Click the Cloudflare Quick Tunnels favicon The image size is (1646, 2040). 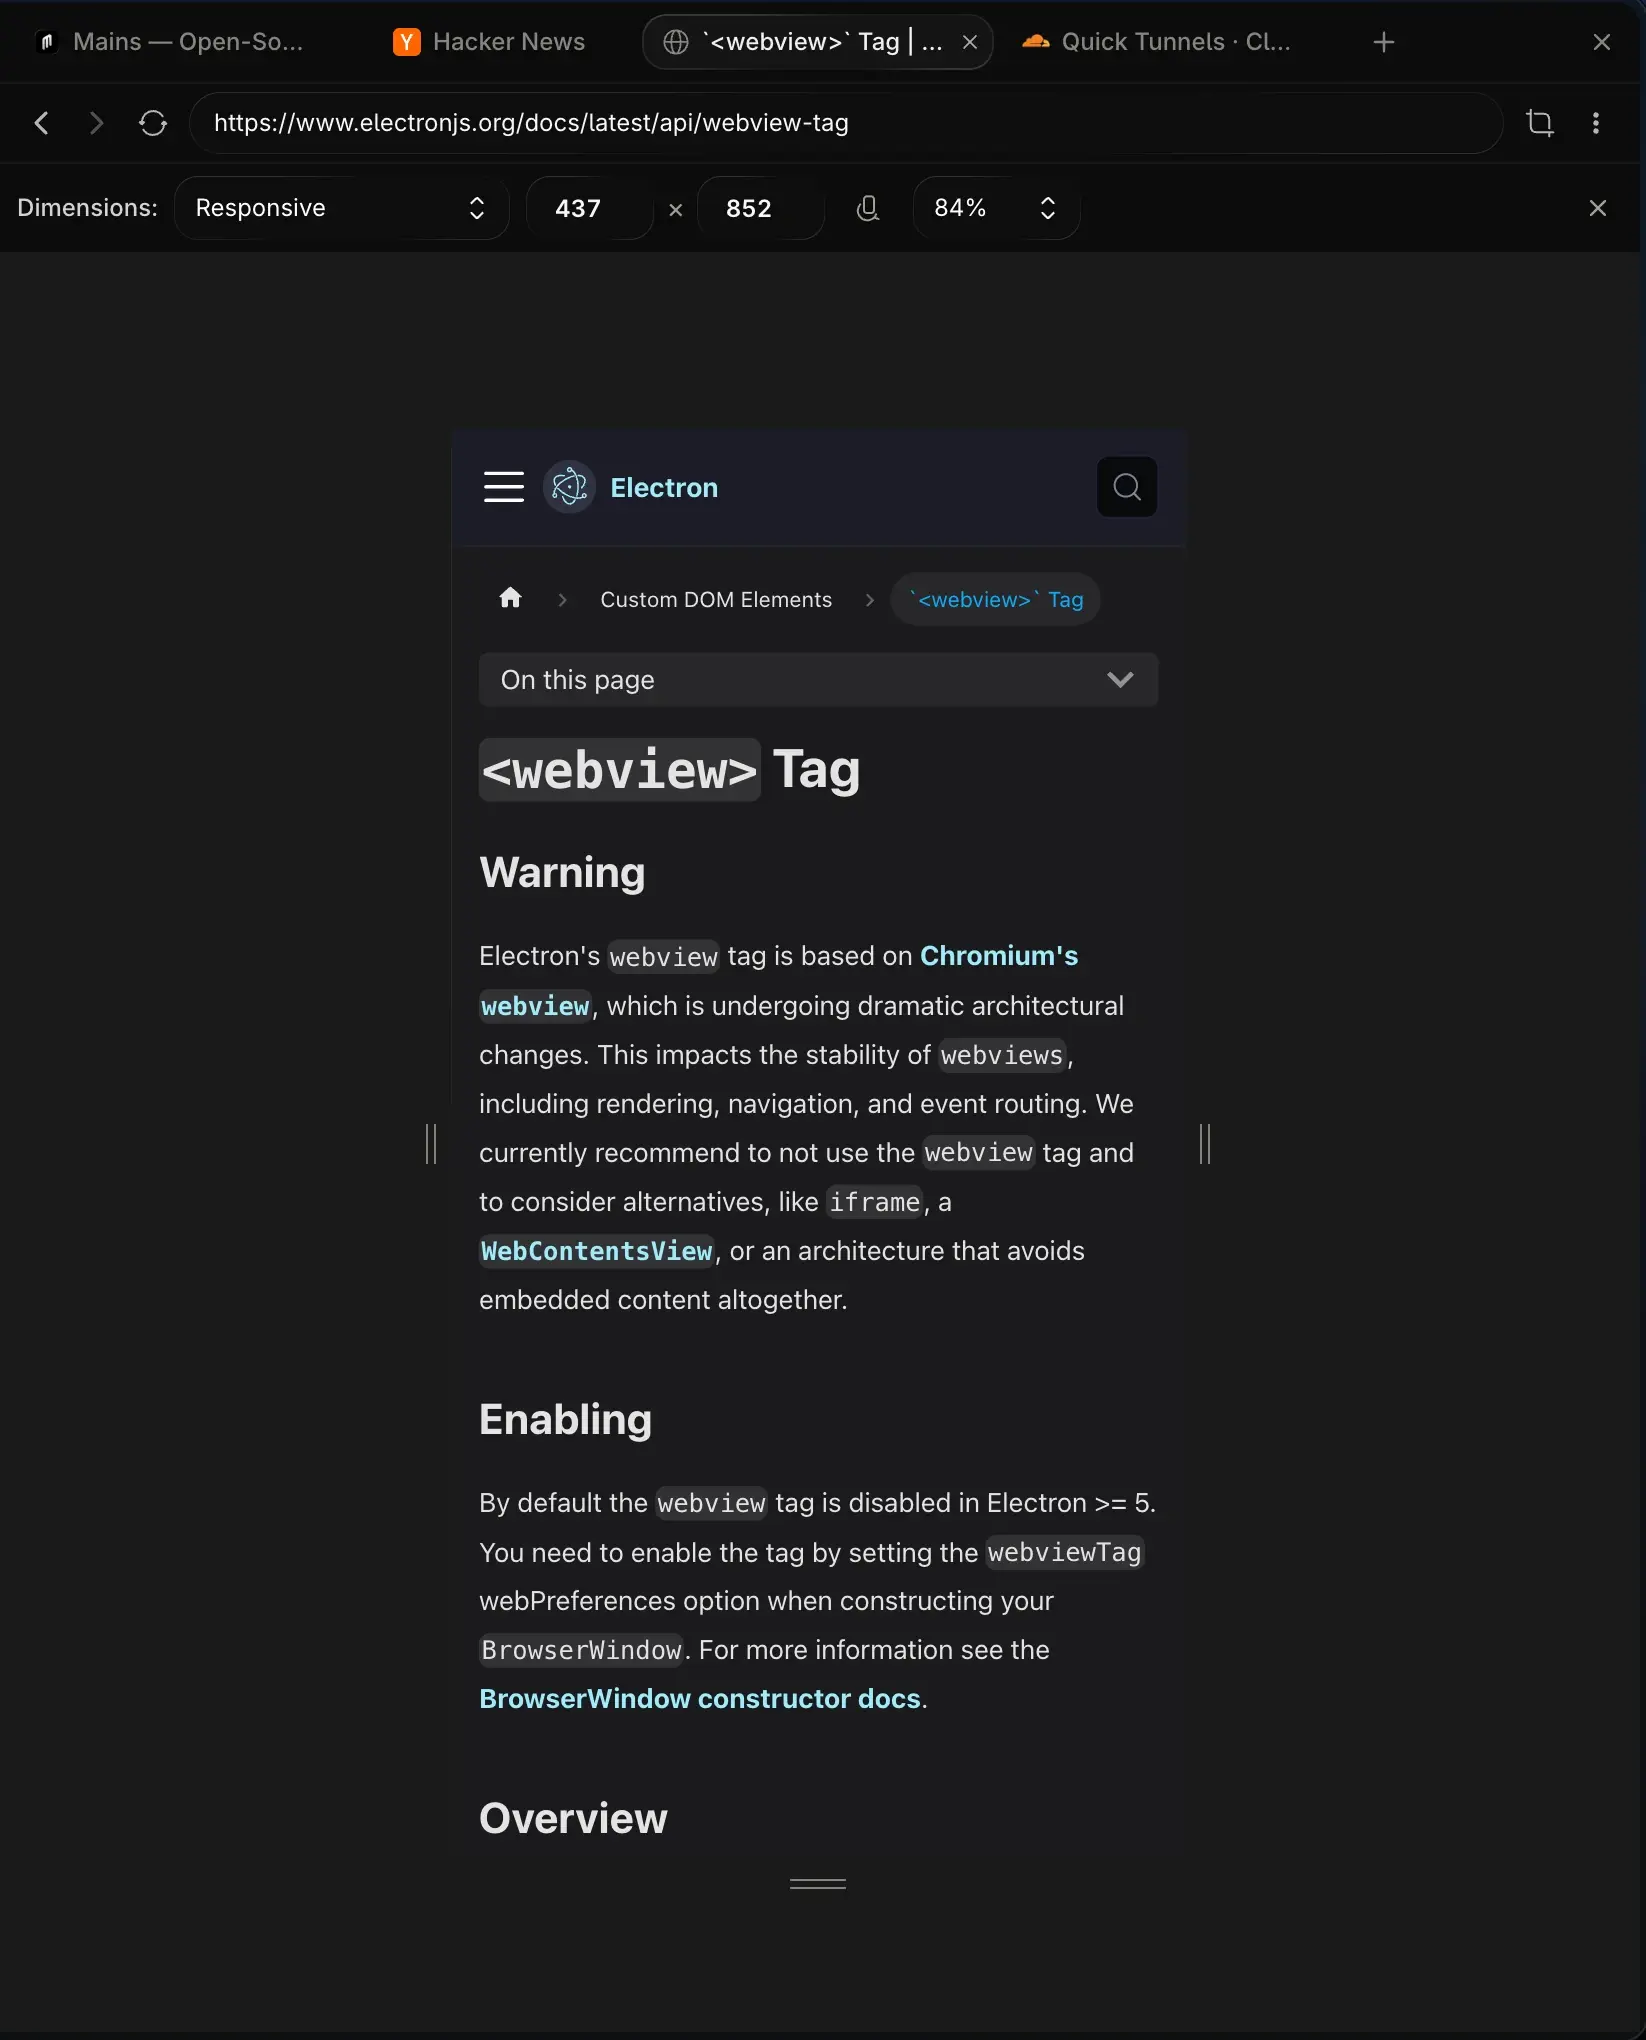(1036, 42)
